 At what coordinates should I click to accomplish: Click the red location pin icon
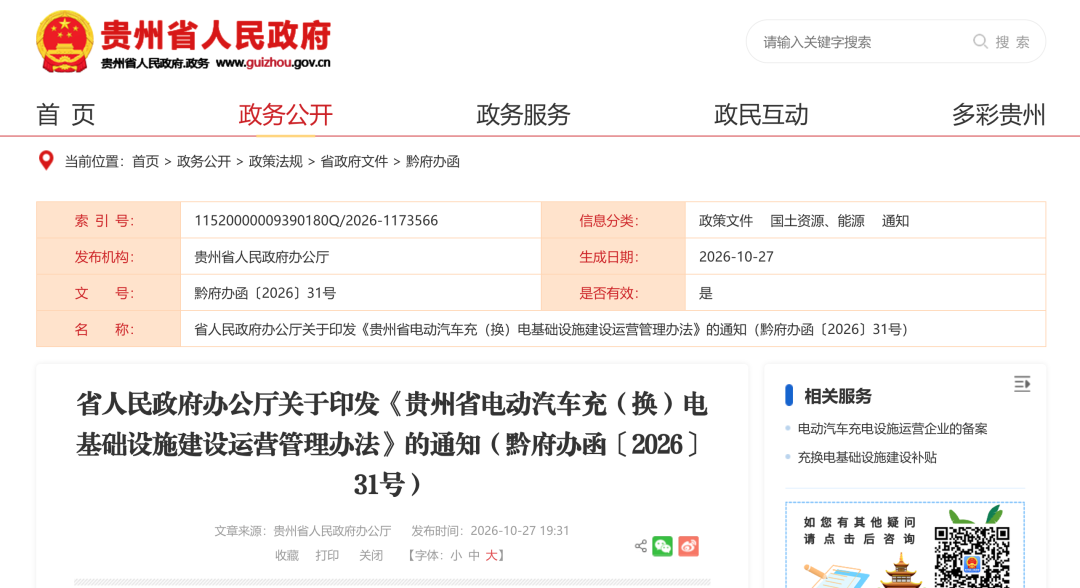coord(46,161)
